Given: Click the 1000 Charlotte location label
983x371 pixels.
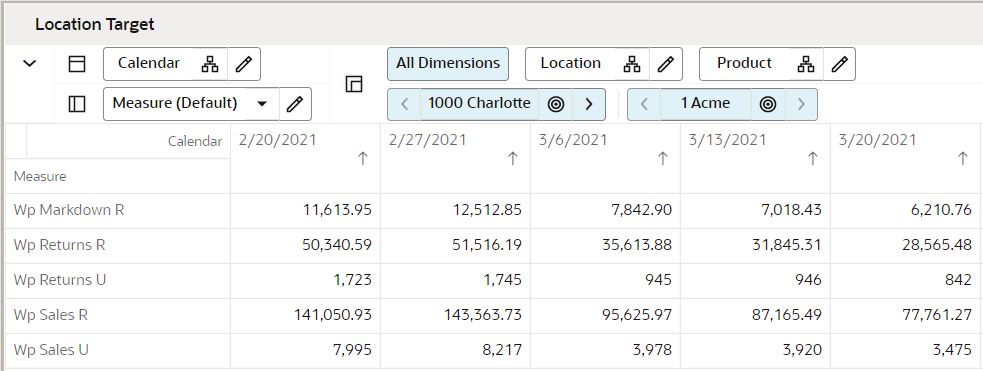Looking at the screenshot, I should click(479, 103).
